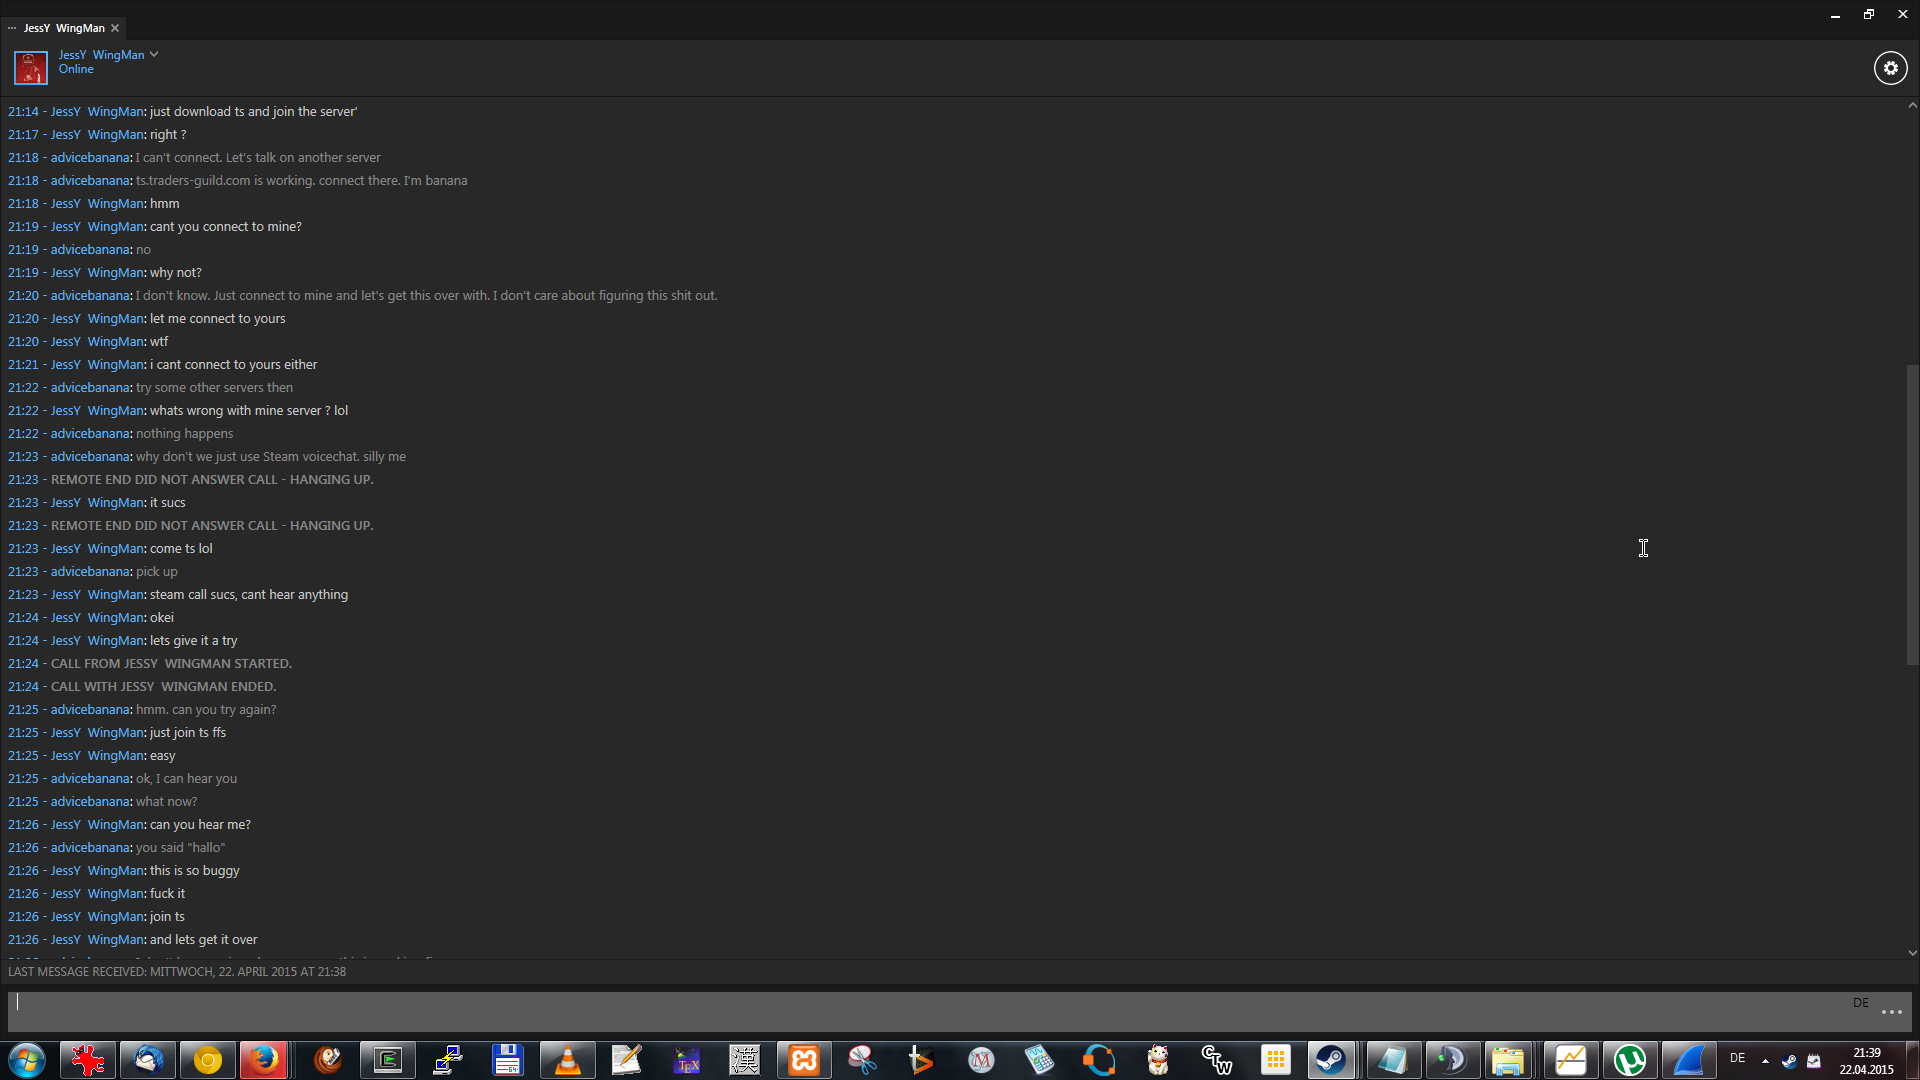The height and width of the screenshot is (1080, 1920).
Task: Open XAMPP from the taskbar
Action: tap(804, 1060)
